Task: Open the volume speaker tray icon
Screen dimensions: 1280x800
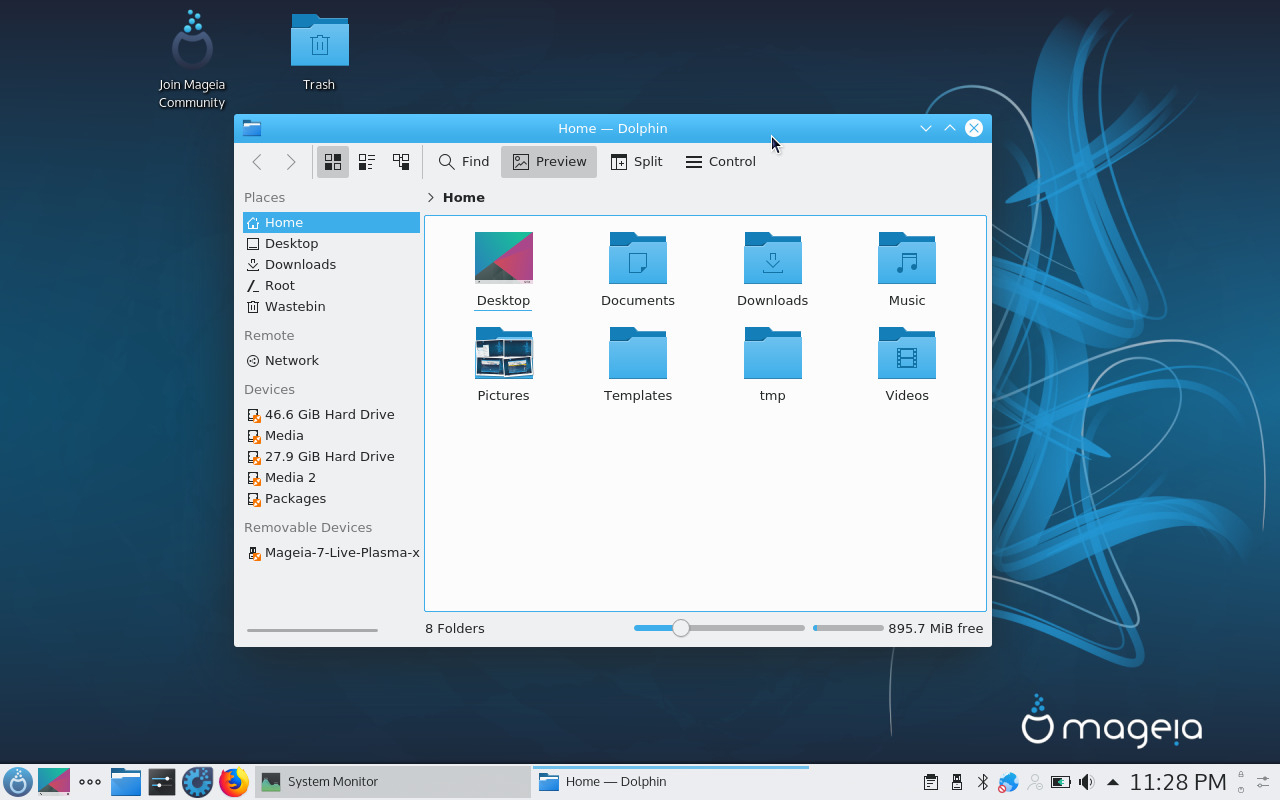Action: (x=1086, y=782)
